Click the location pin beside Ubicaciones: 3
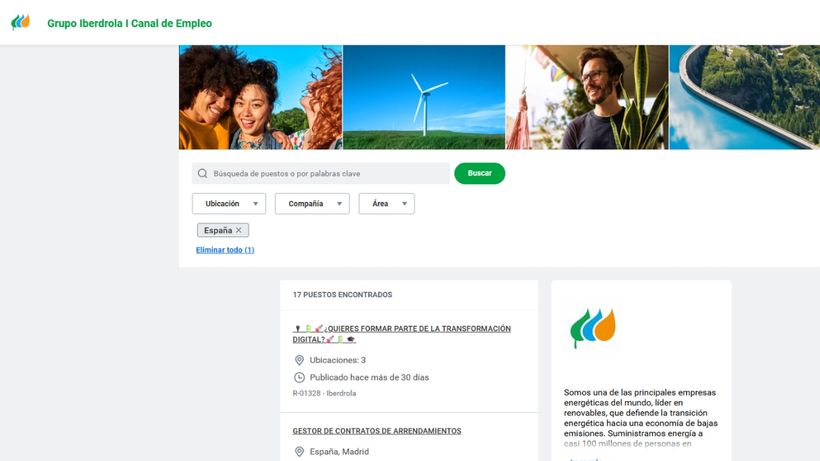The image size is (820, 461). coord(299,360)
